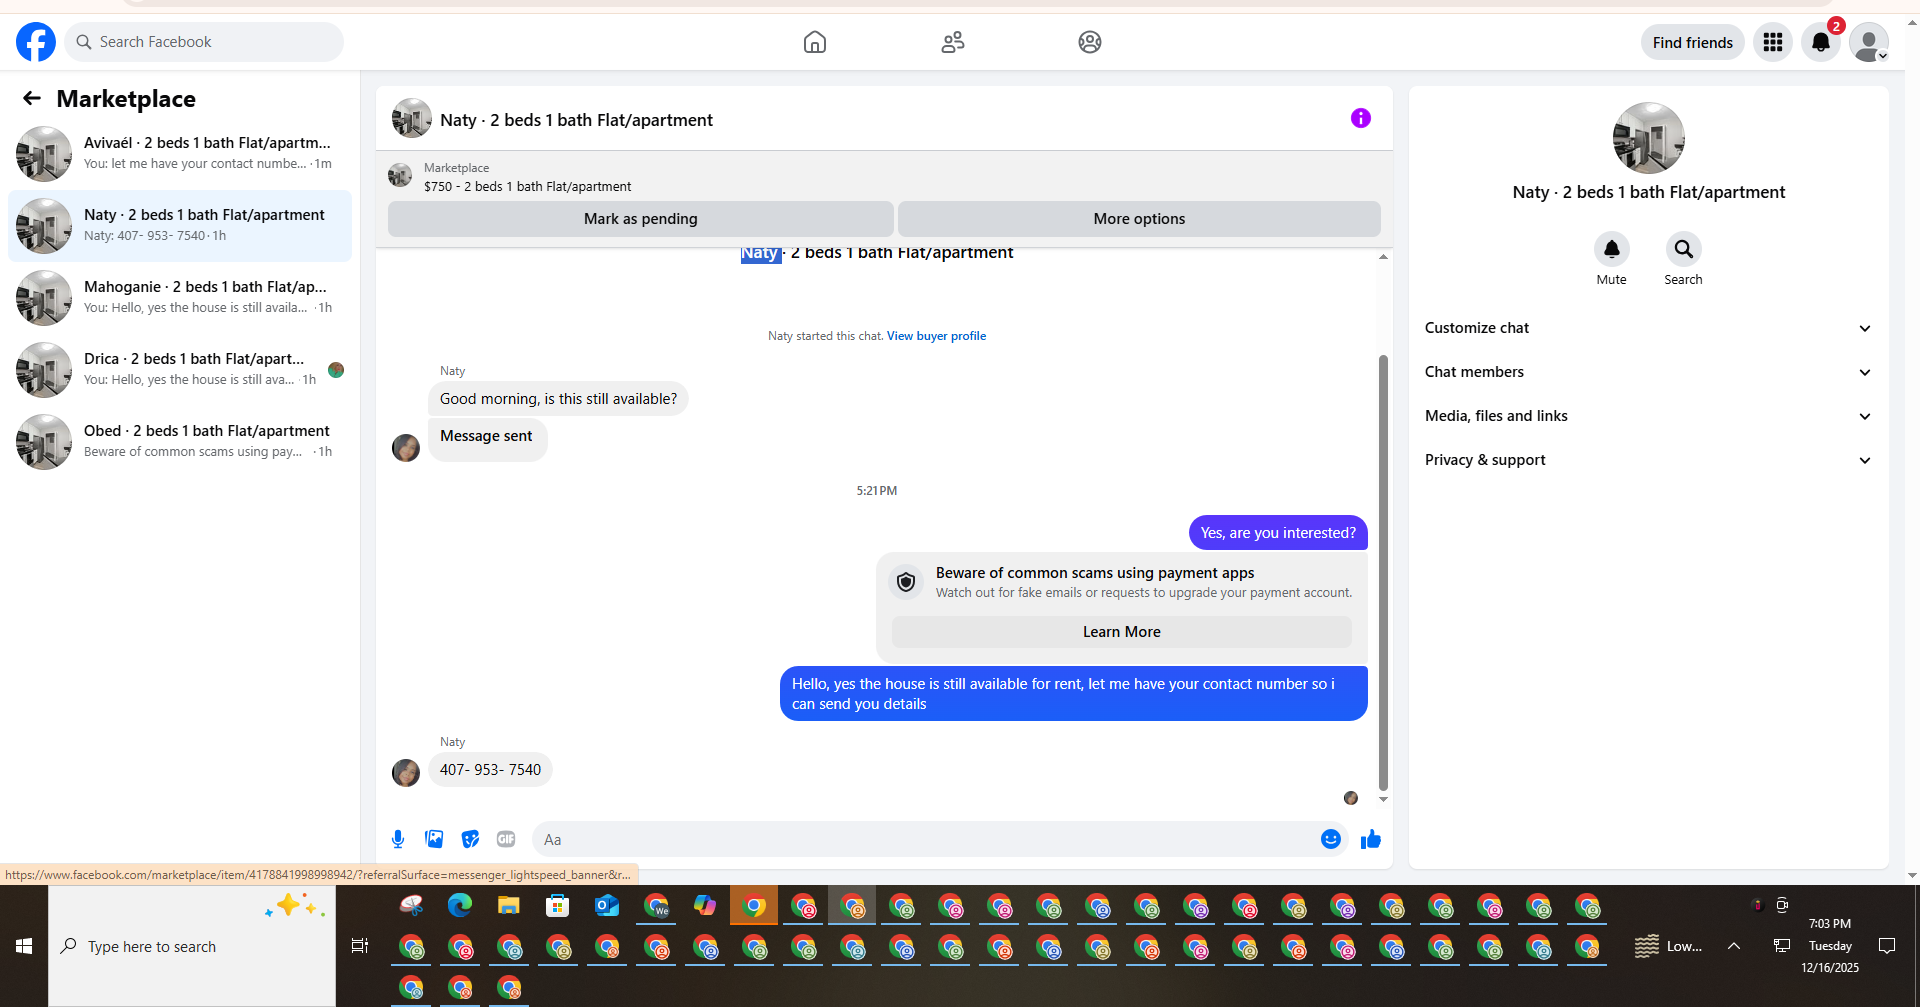The image size is (1920, 1007).
Task: Click the chat scrollbar down arrow
Action: coord(1383,799)
